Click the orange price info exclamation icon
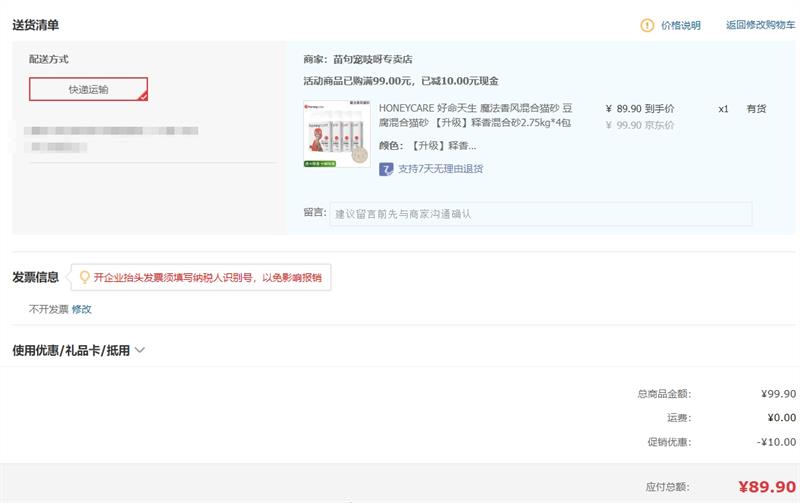Image resolution: width=800 pixels, height=503 pixels. (x=647, y=25)
